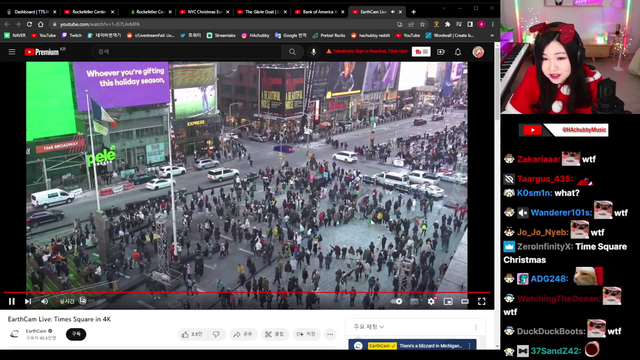Open the Twitch bookmark
The height and width of the screenshot is (360, 640).
[x=72, y=36]
